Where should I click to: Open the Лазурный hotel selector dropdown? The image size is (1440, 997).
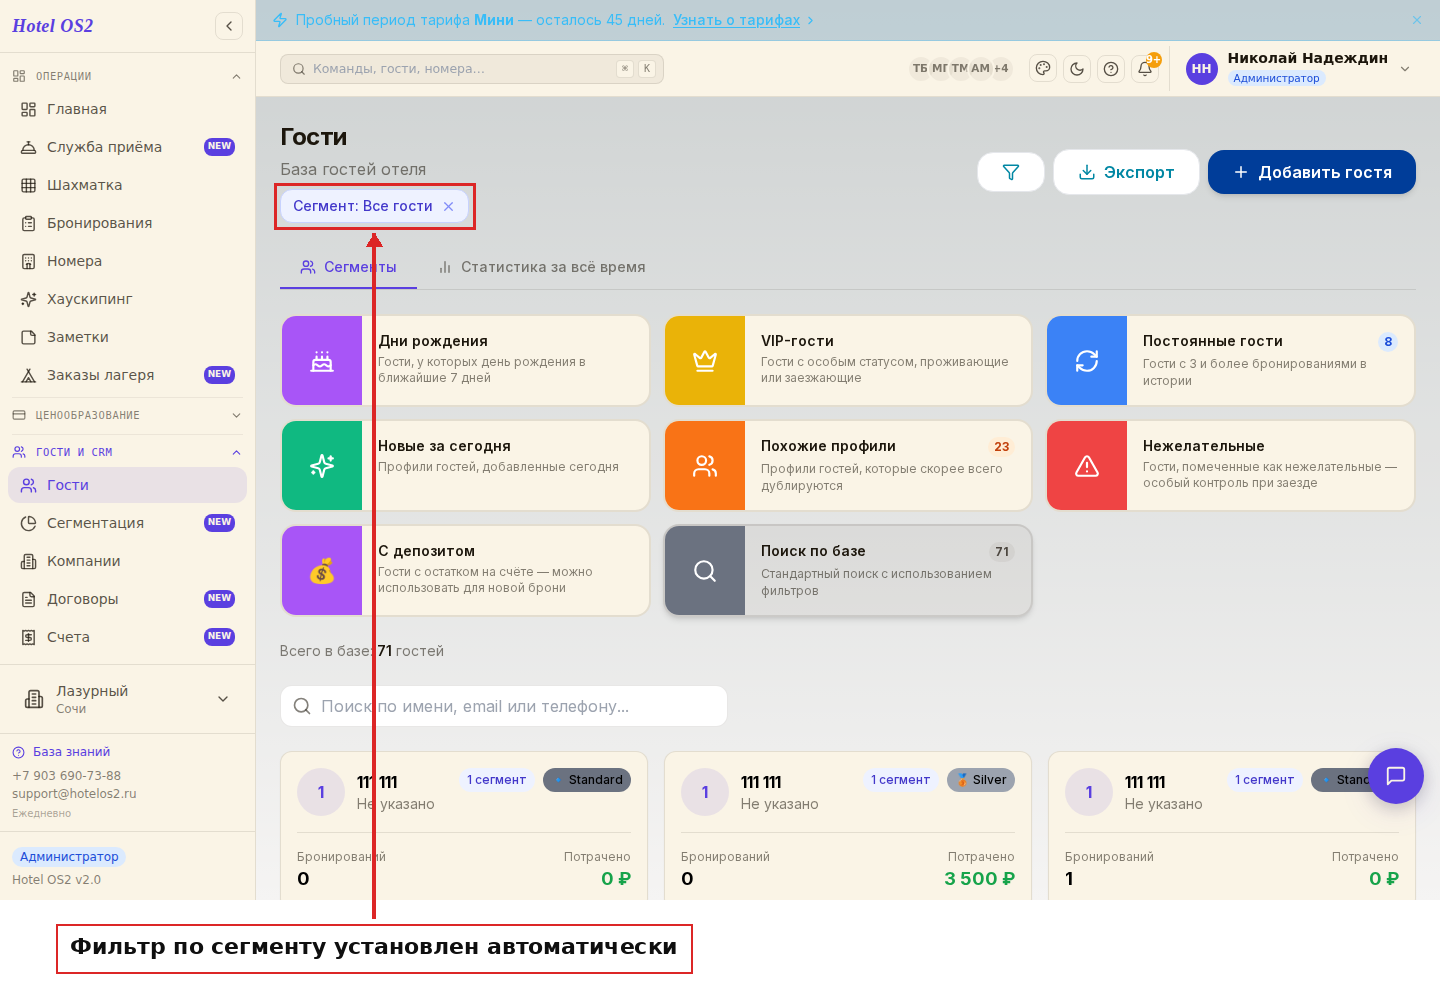[127, 699]
